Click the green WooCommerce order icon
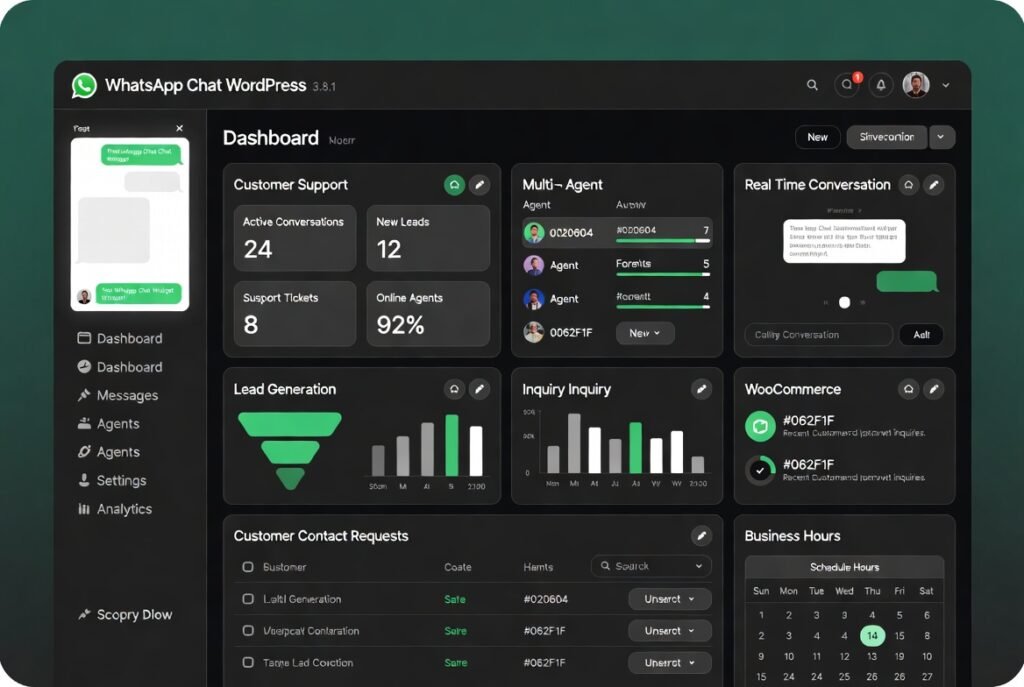Viewport: 1024px width, 687px height. (x=760, y=426)
